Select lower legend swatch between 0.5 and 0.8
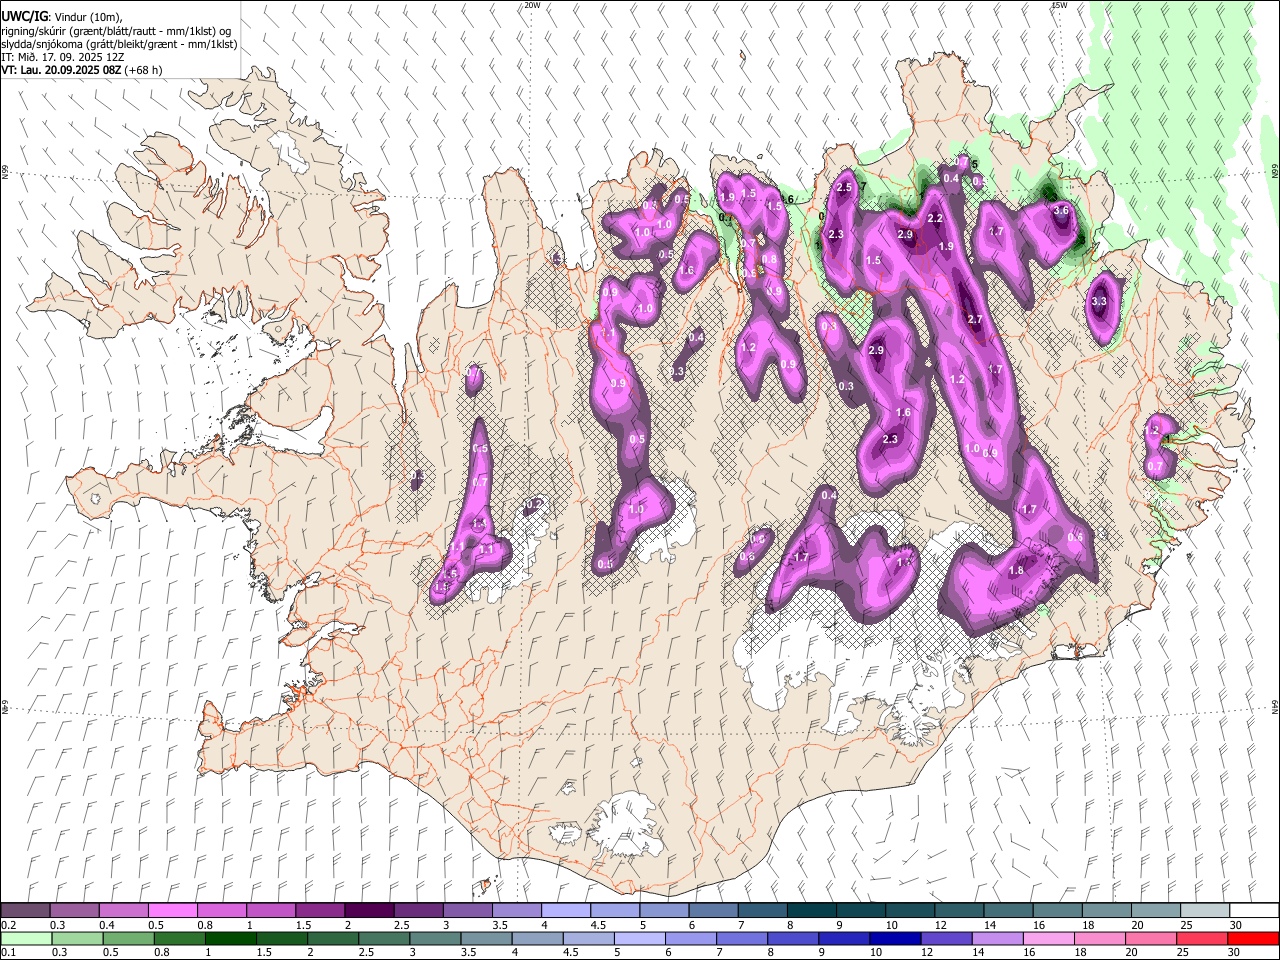 click(128, 938)
